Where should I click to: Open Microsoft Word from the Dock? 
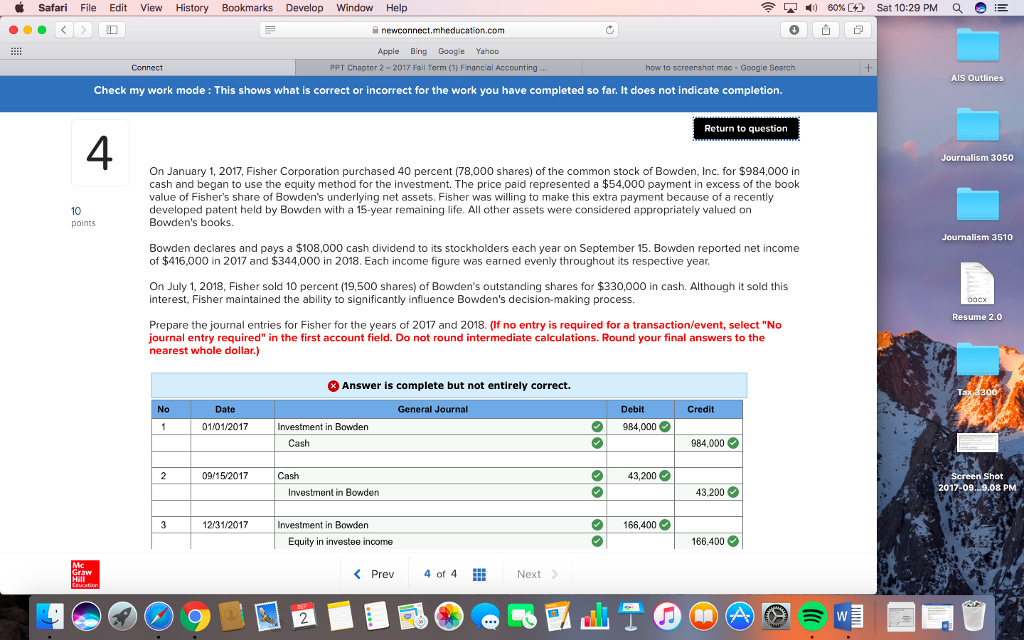click(x=848, y=616)
